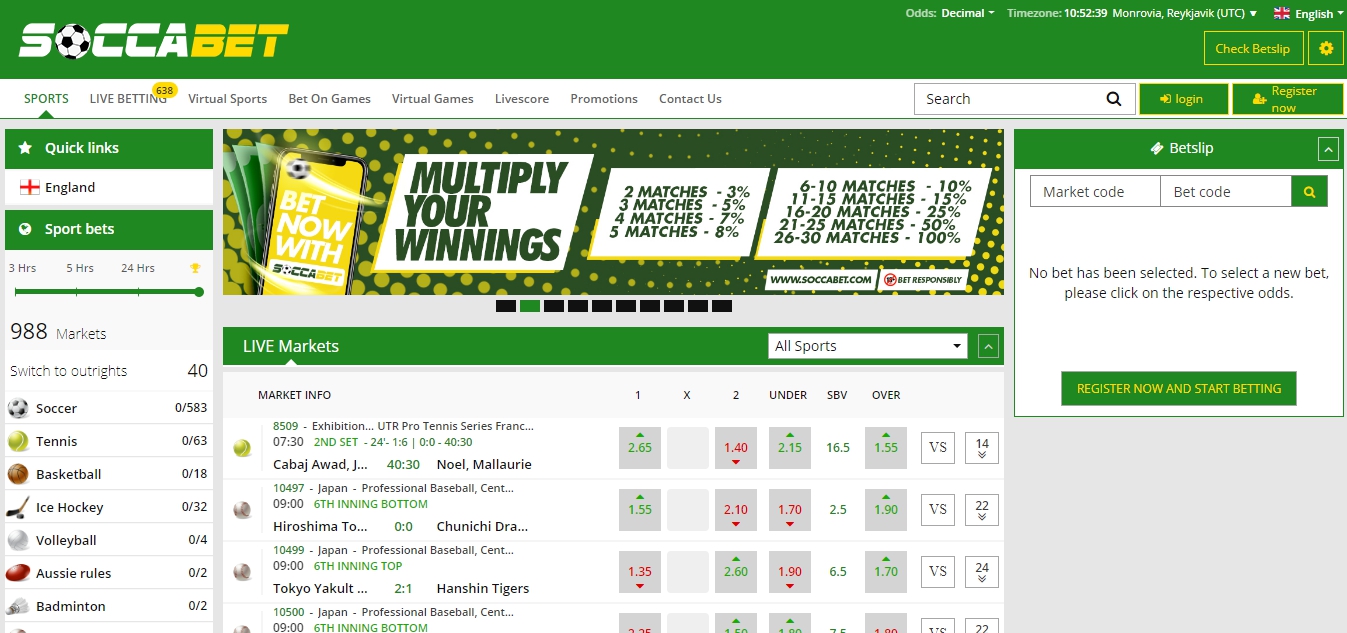This screenshot has height=633, width=1347.
Task: Open the LIVE BETTING tab
Action: click(128, 99)
